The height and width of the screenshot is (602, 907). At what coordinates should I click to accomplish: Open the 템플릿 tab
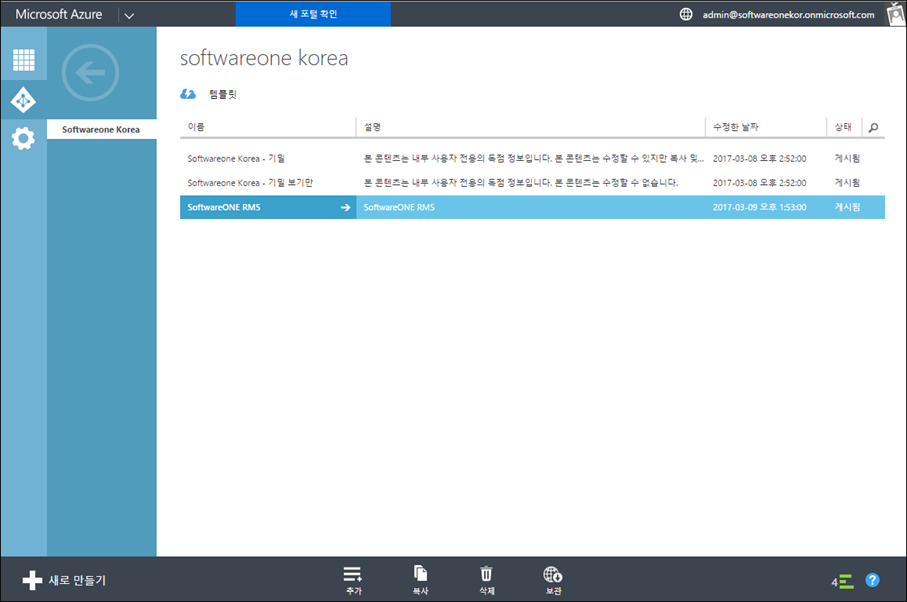(223, 94)
